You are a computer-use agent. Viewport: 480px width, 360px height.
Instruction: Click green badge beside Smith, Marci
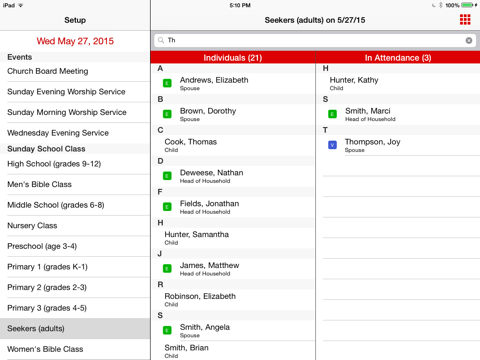point(332,114)
